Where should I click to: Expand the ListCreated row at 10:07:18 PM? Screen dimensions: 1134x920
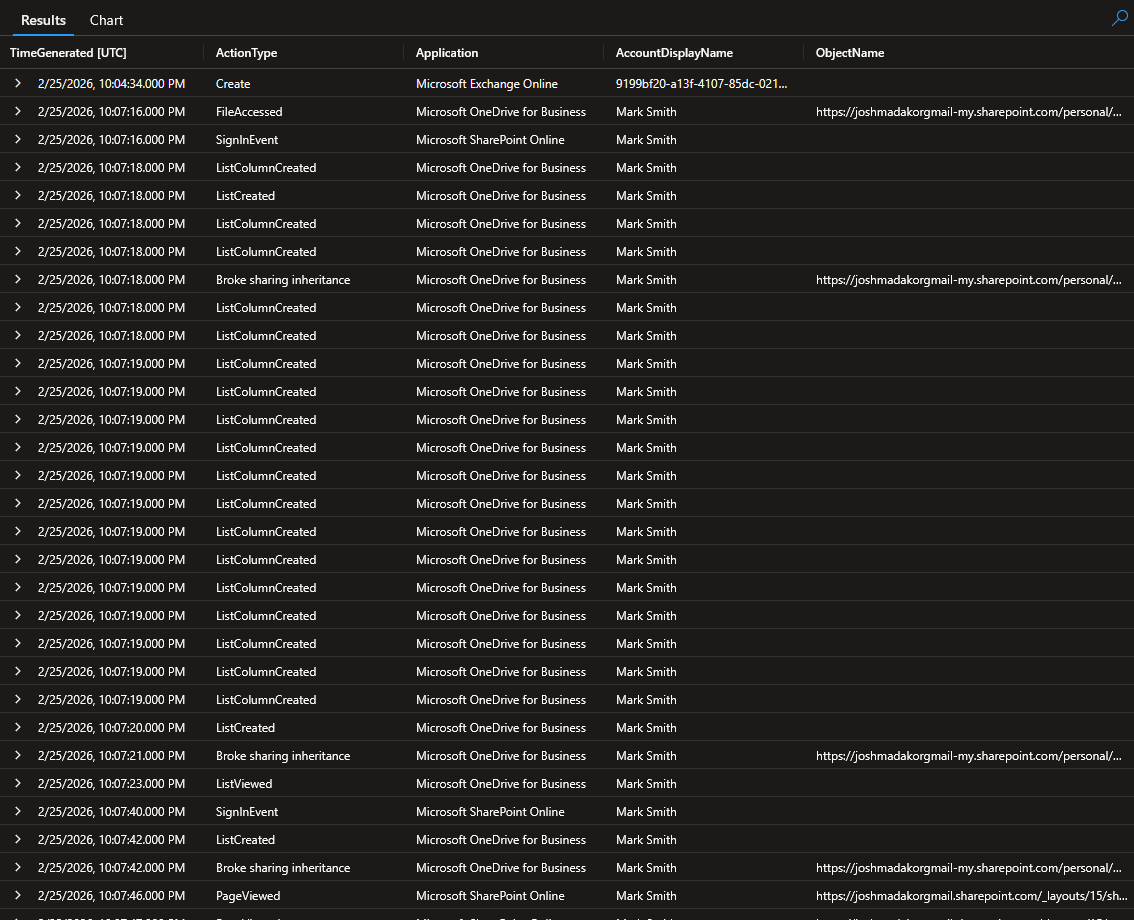tap(17, 195)
